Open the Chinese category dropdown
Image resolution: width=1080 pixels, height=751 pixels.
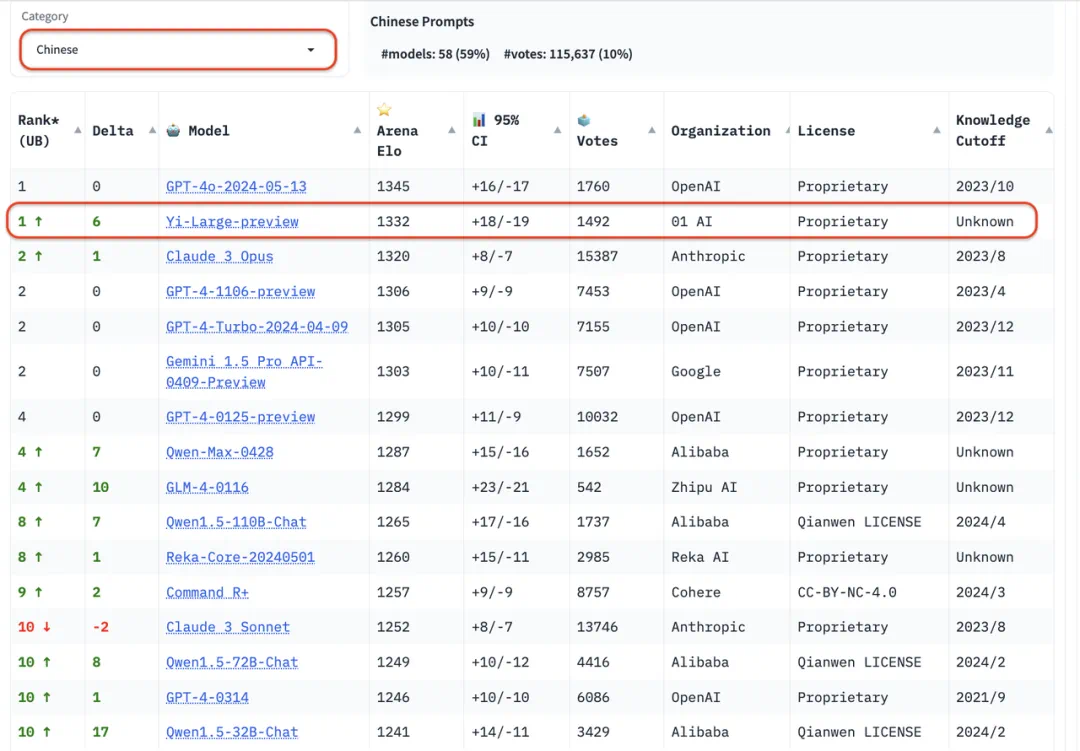tap(177, 50)
